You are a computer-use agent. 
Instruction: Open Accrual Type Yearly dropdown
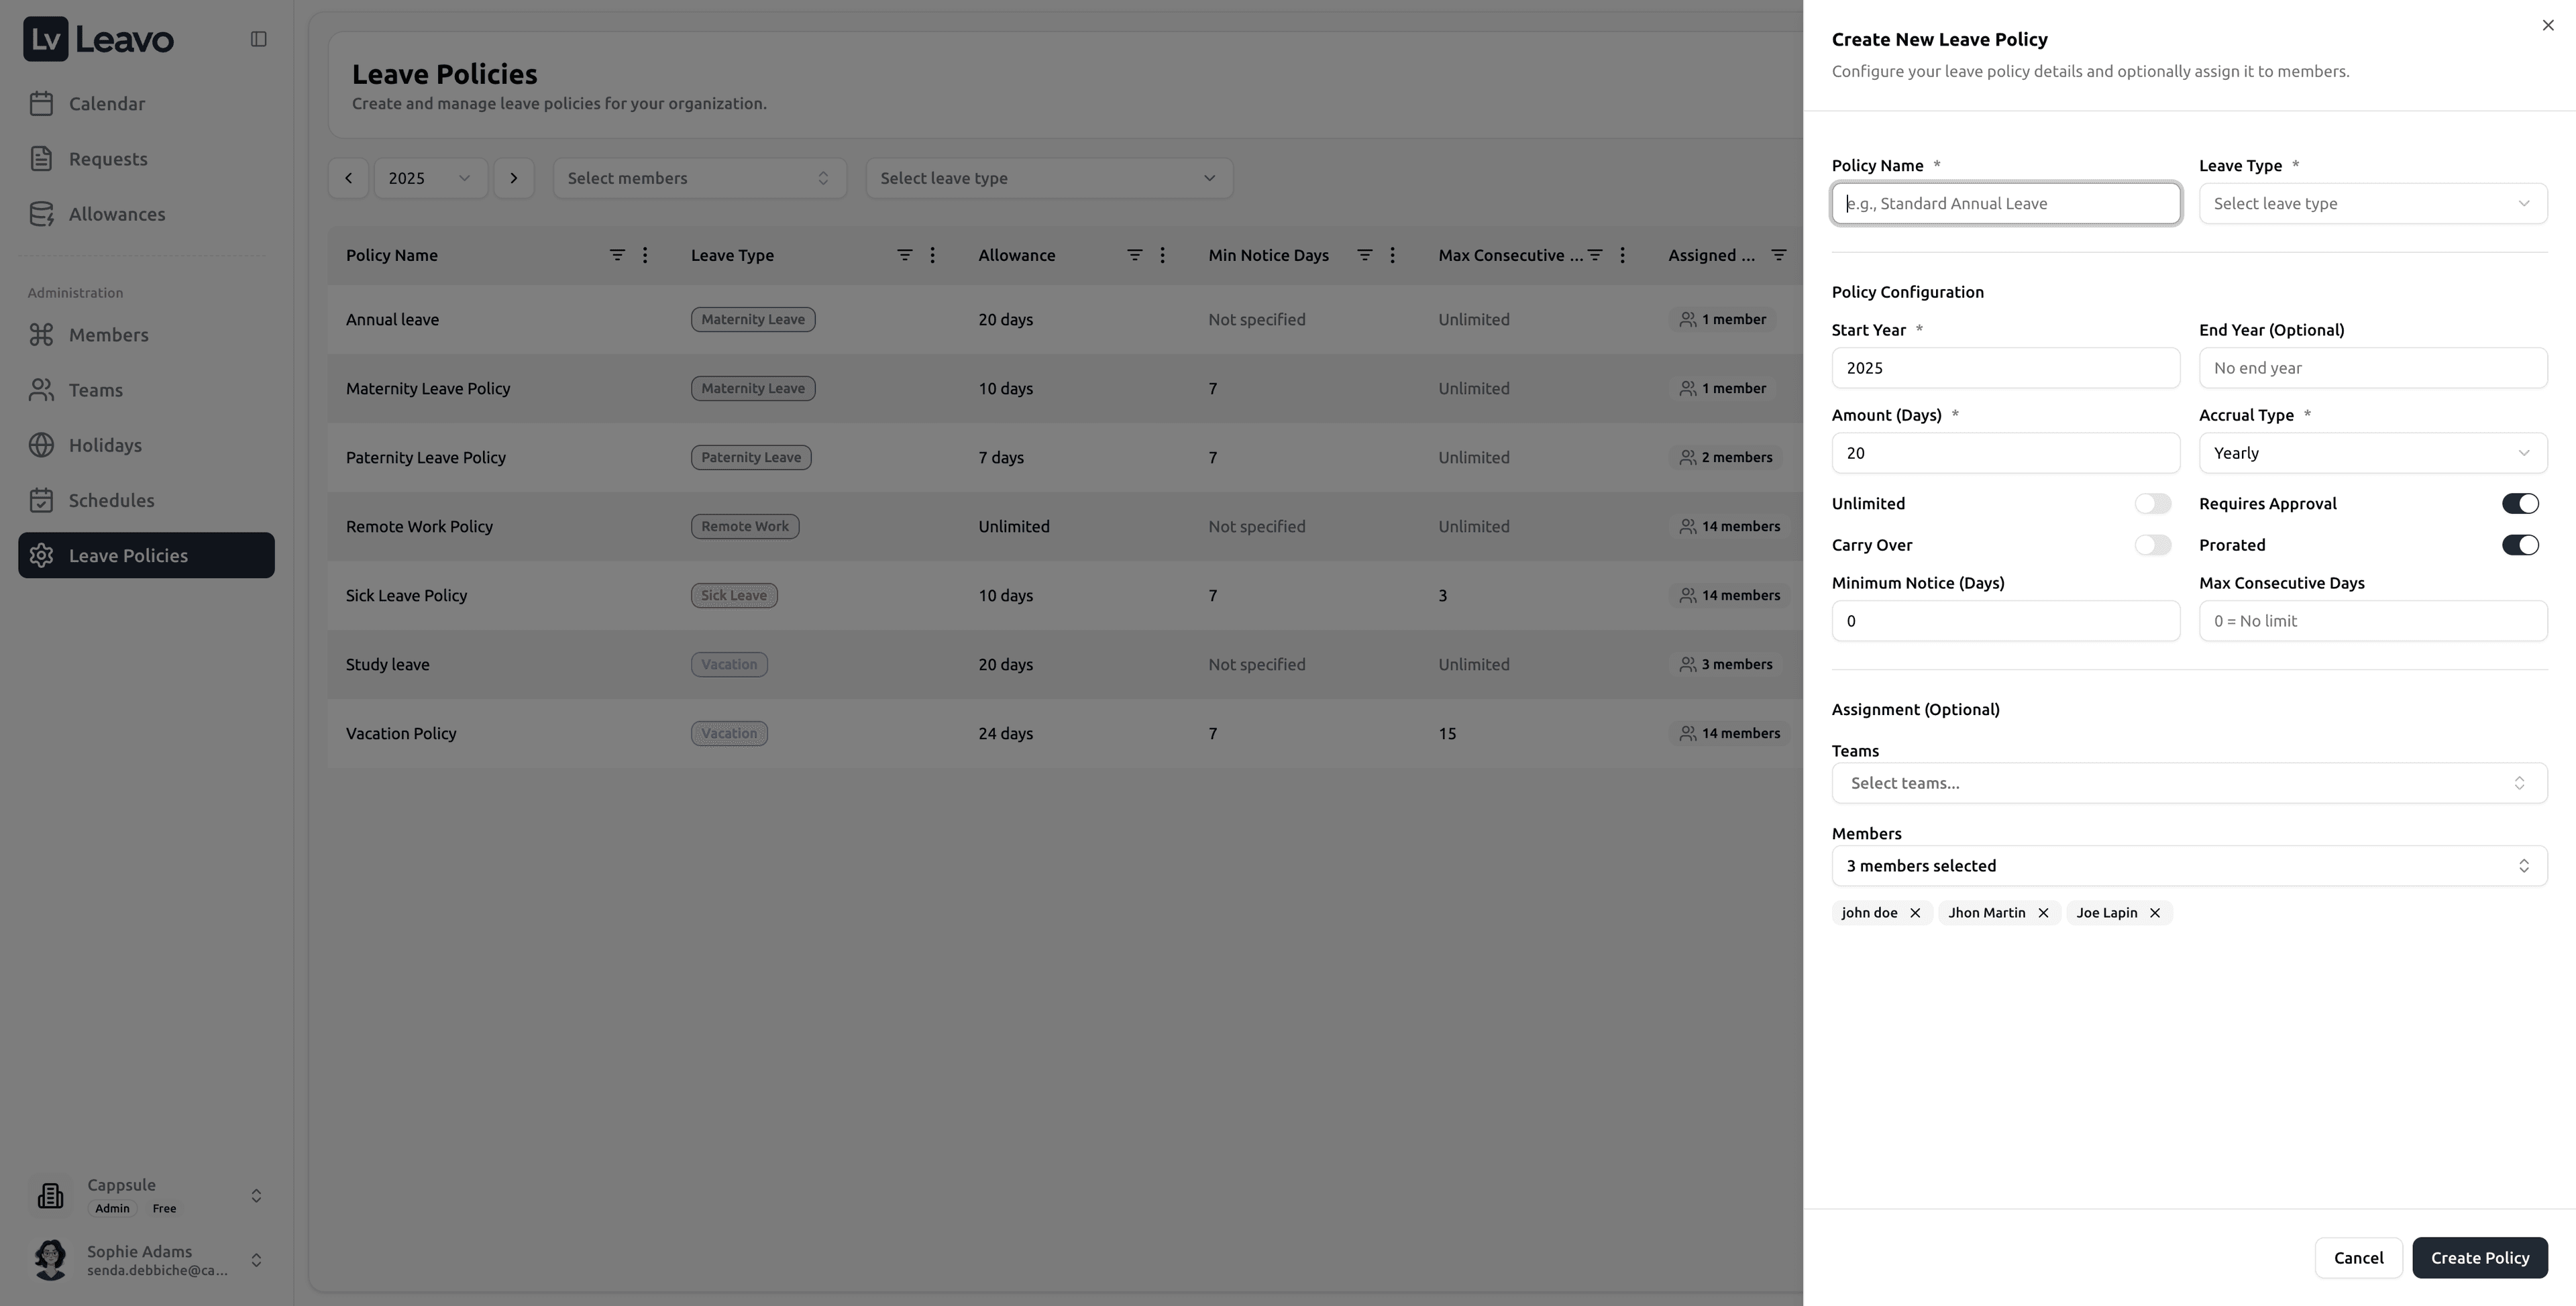[2372, 453]
